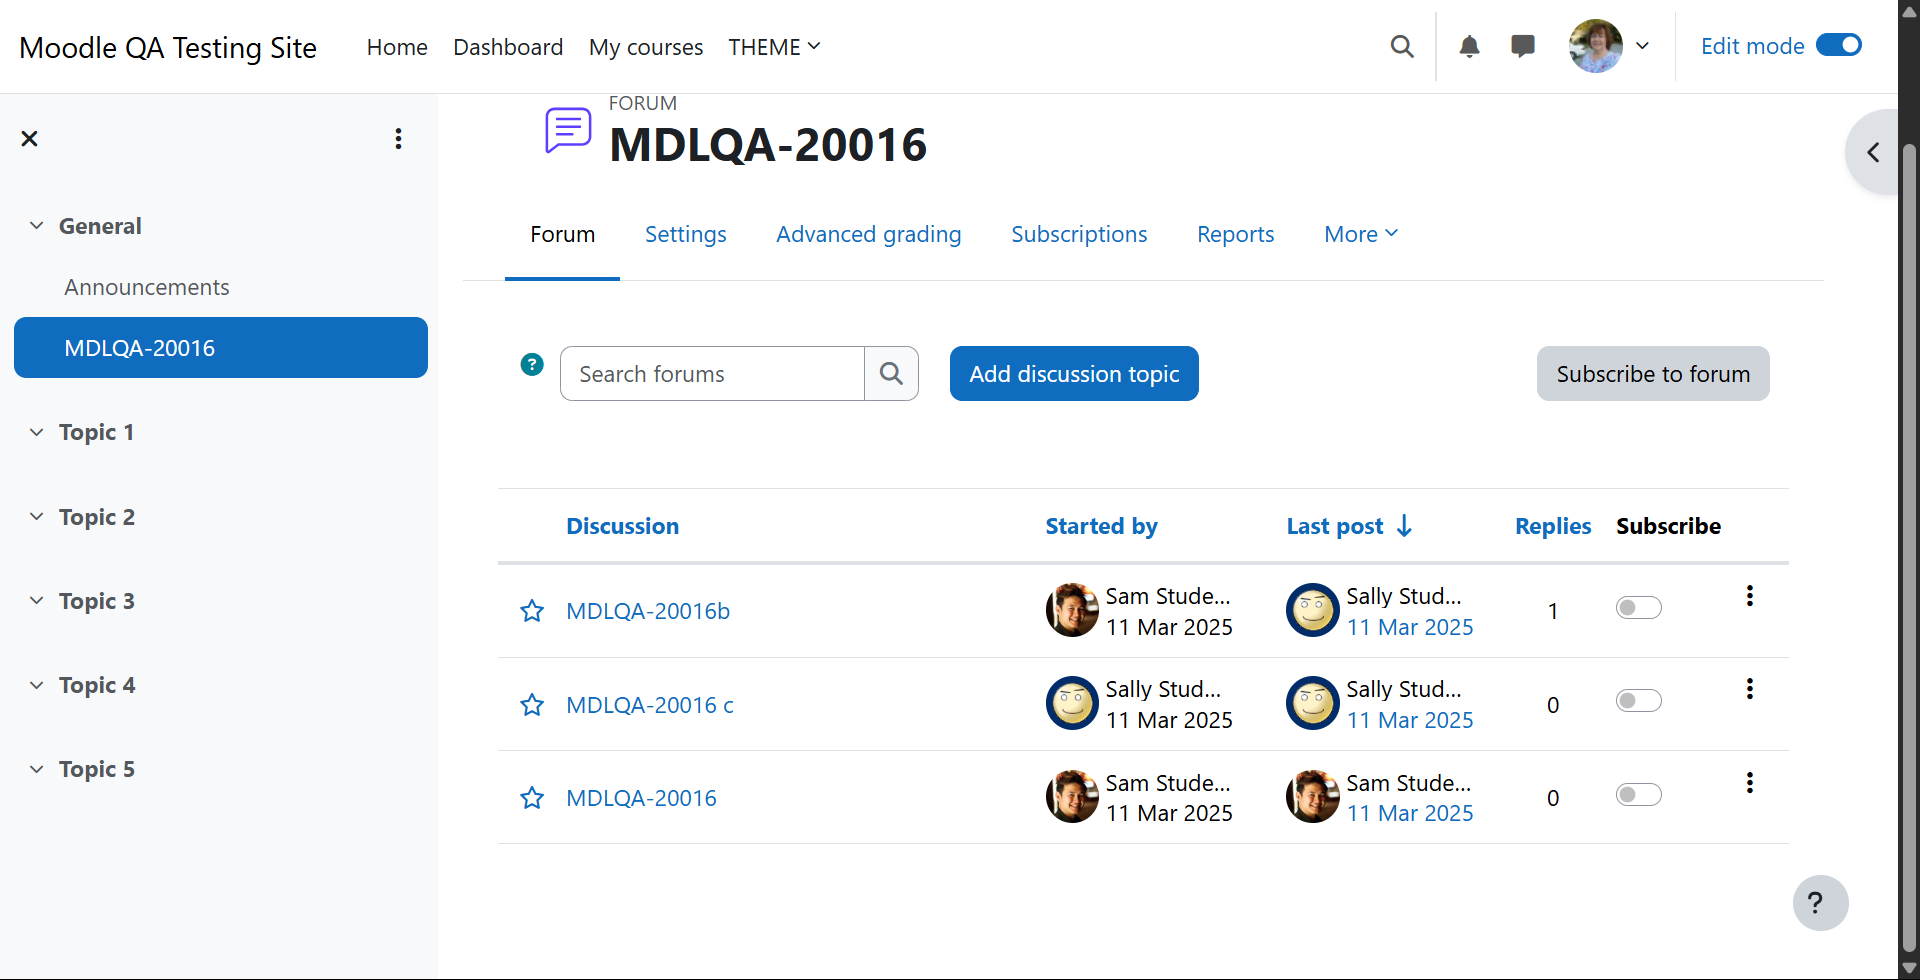
Task: Select MDLQA-20016 in course index
Action: (x=221, y=348)
